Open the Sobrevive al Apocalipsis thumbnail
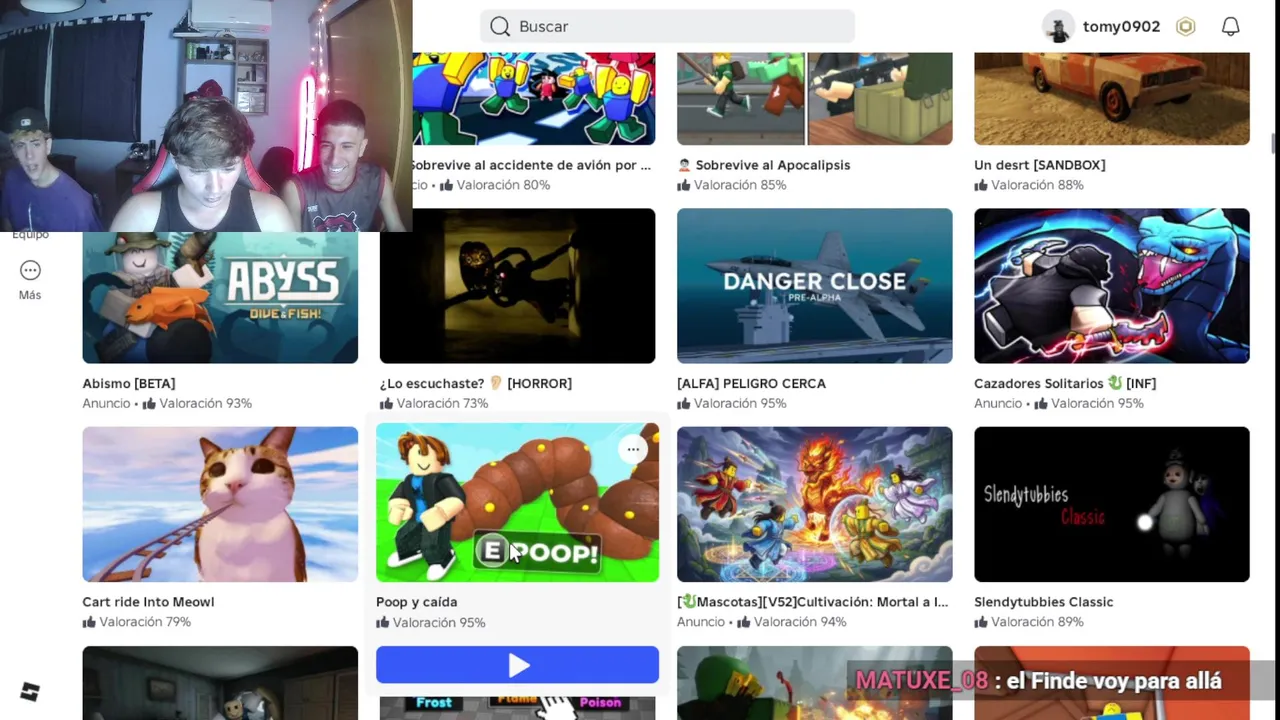 tap(814, 99)
